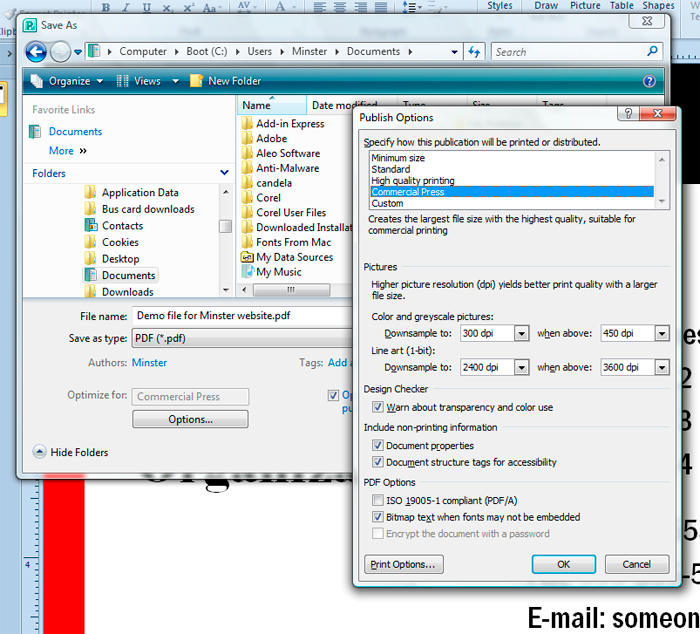Select High quality printing in the list

(x=412, y=181)
